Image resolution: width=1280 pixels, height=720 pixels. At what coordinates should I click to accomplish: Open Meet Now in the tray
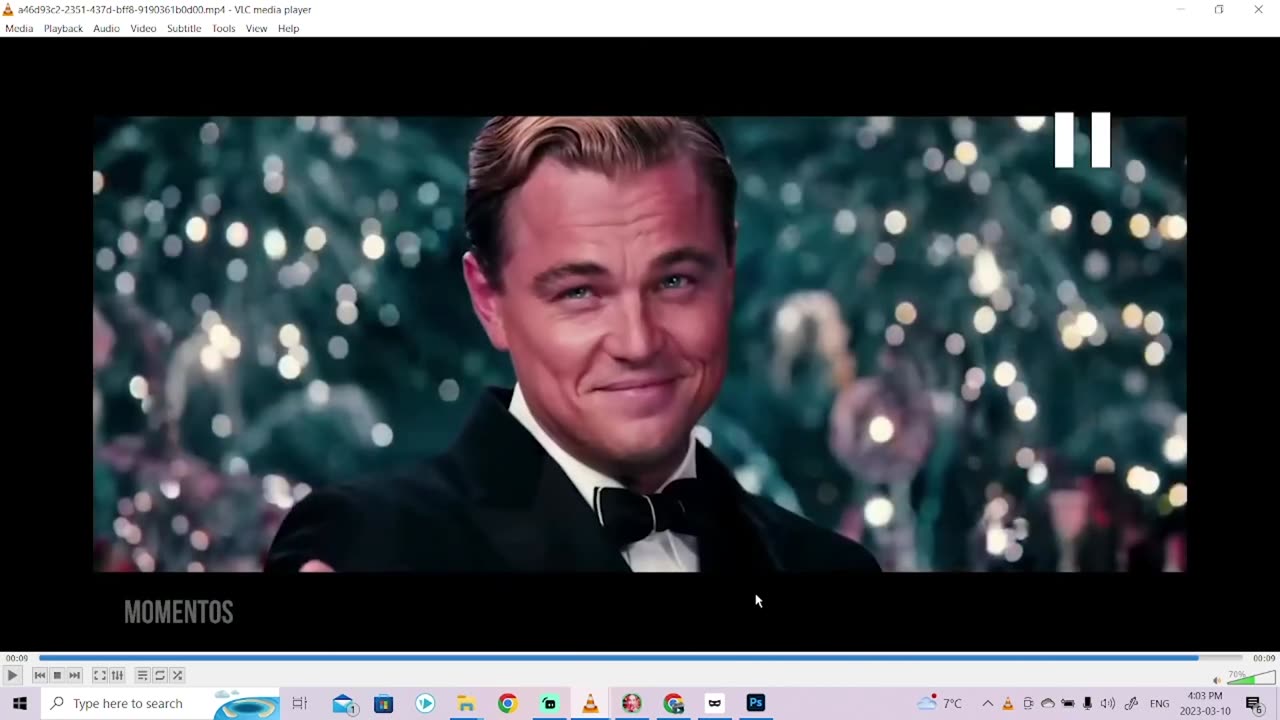[1028, 704]
